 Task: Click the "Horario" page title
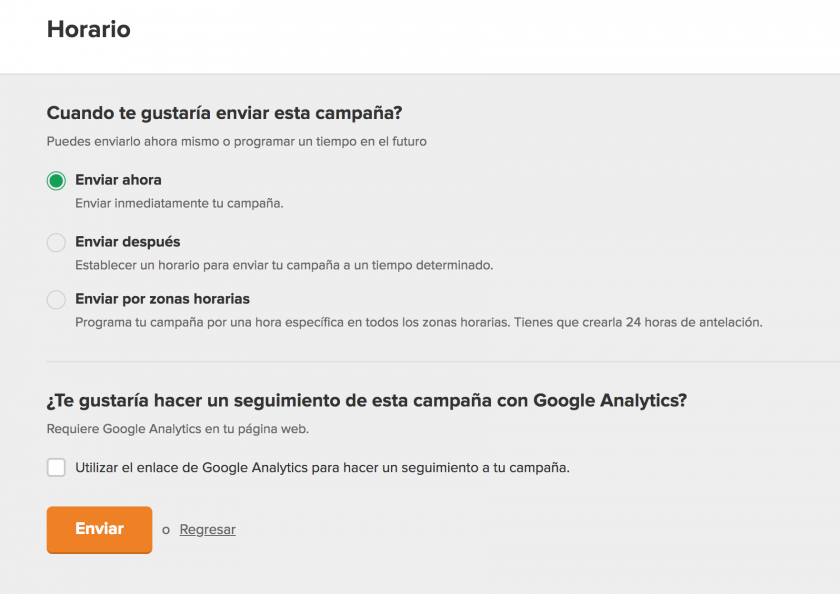click(x=89, y=29)
